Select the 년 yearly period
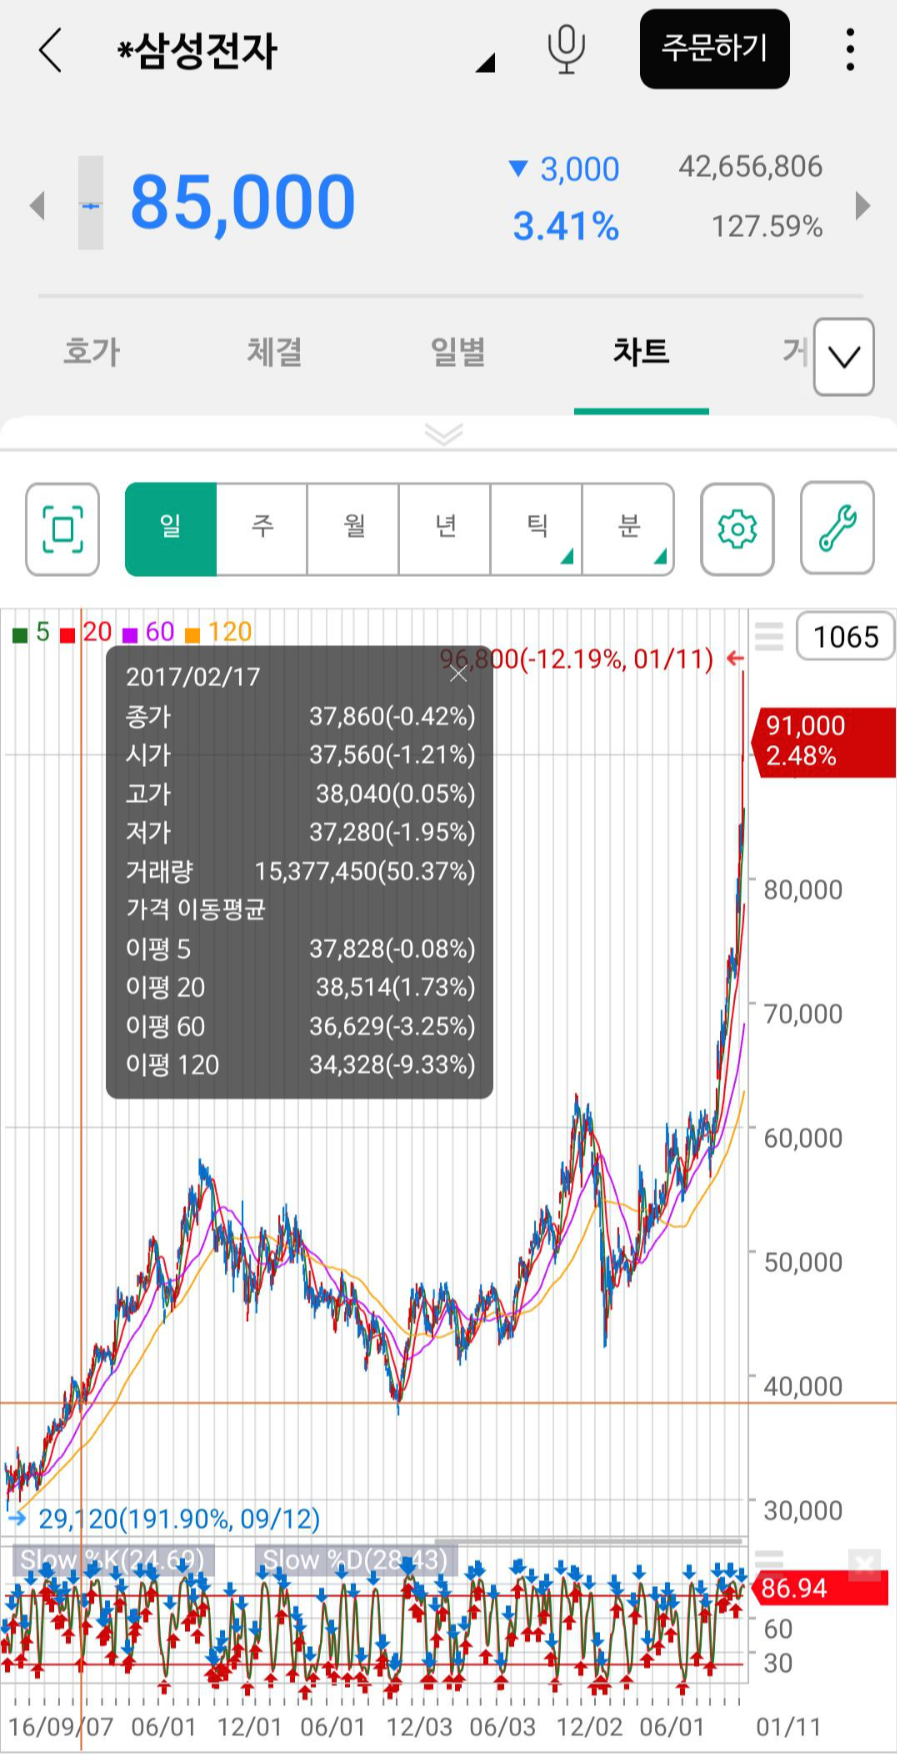897x1762 pixels. pyautogui.click(x=445, y=529)
